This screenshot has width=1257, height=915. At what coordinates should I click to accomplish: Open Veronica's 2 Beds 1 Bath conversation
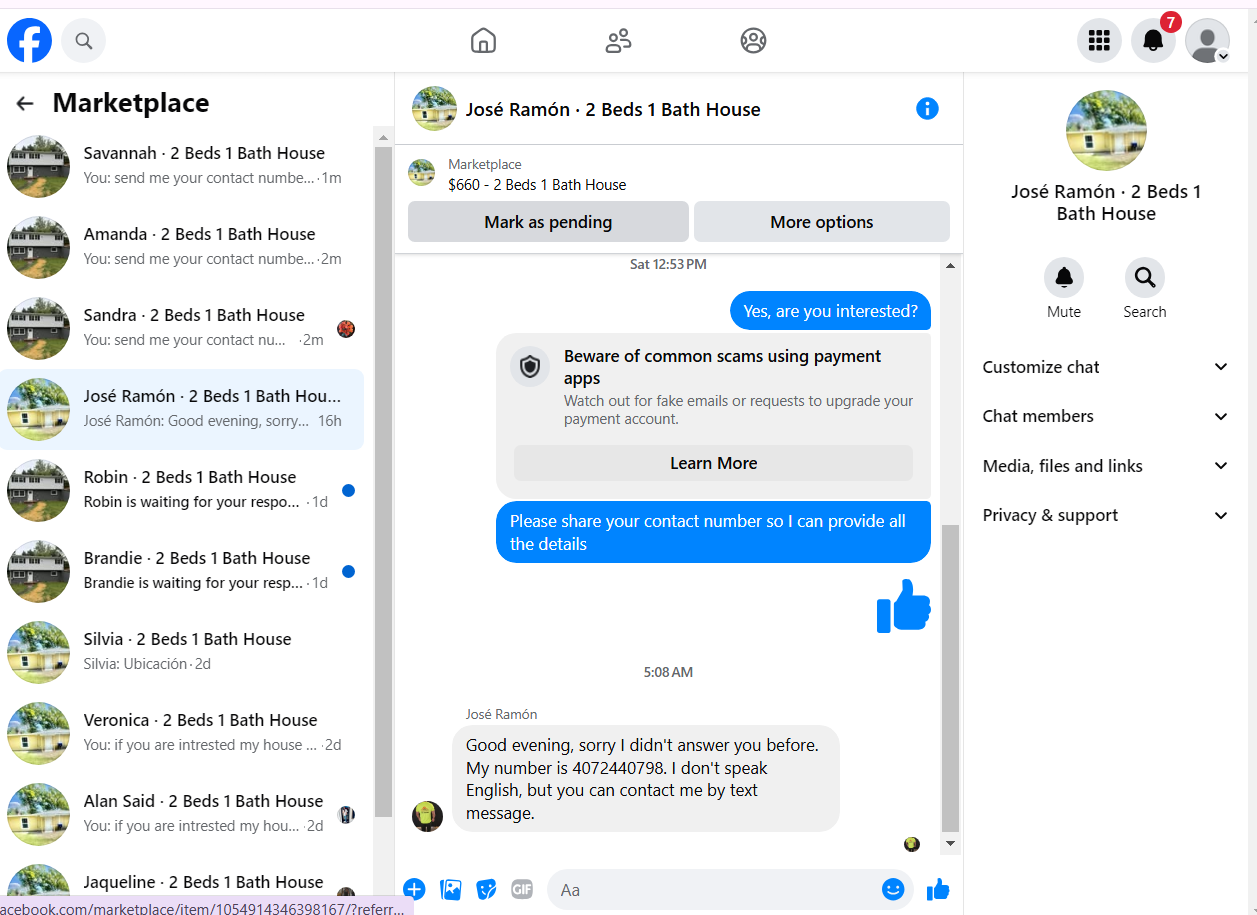tap(182, 733)
